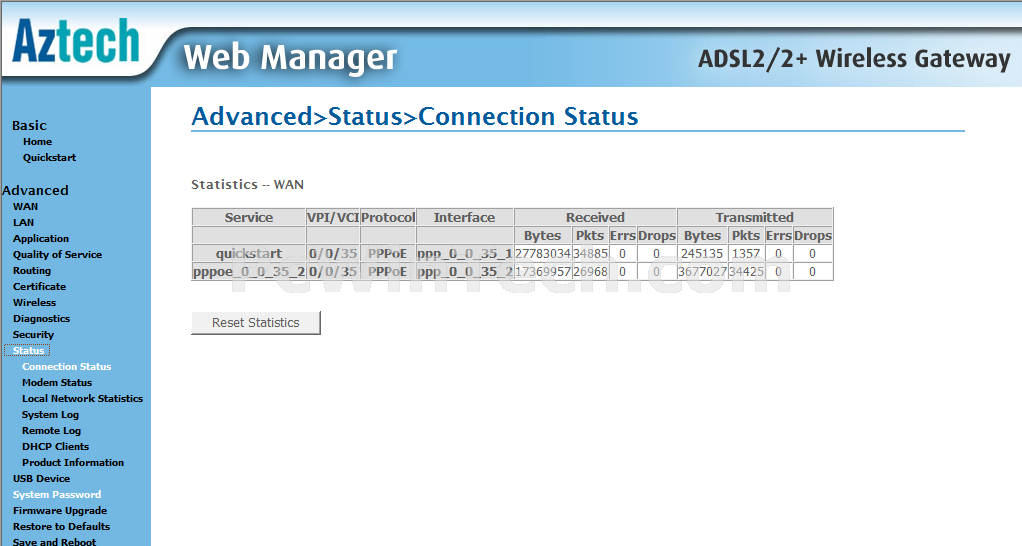Viewport: 1022px width, 546px height.
Task: Click received packets value 26968
Action: pos(591,272)
